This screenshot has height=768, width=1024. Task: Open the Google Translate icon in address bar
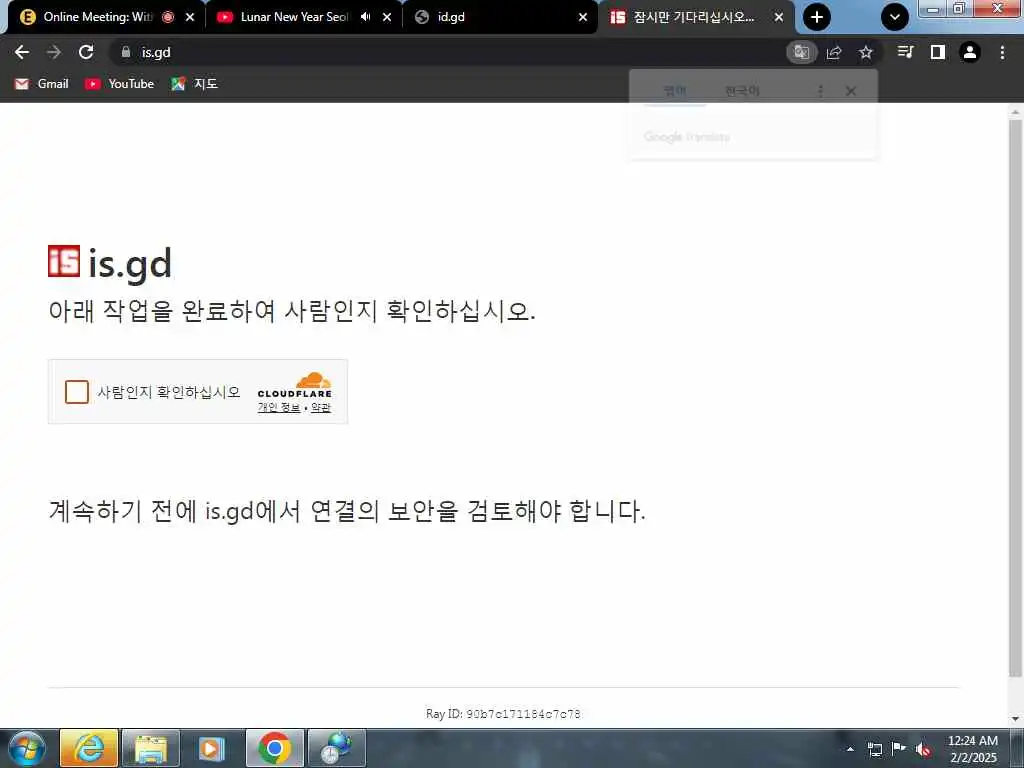(x=801, y=52)
